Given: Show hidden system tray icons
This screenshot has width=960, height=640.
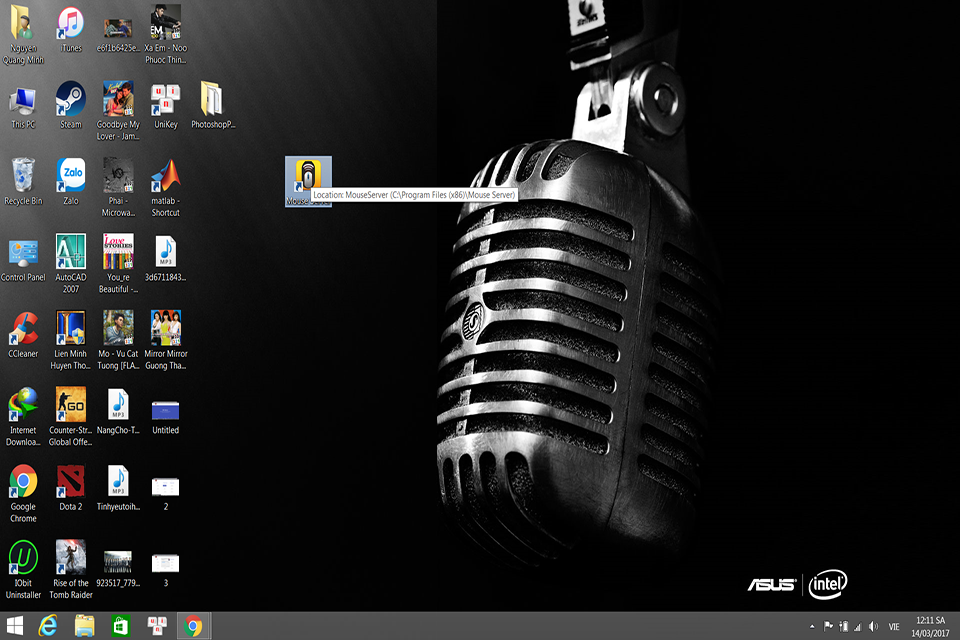Looking at the screenshot, I should point(812,627).
